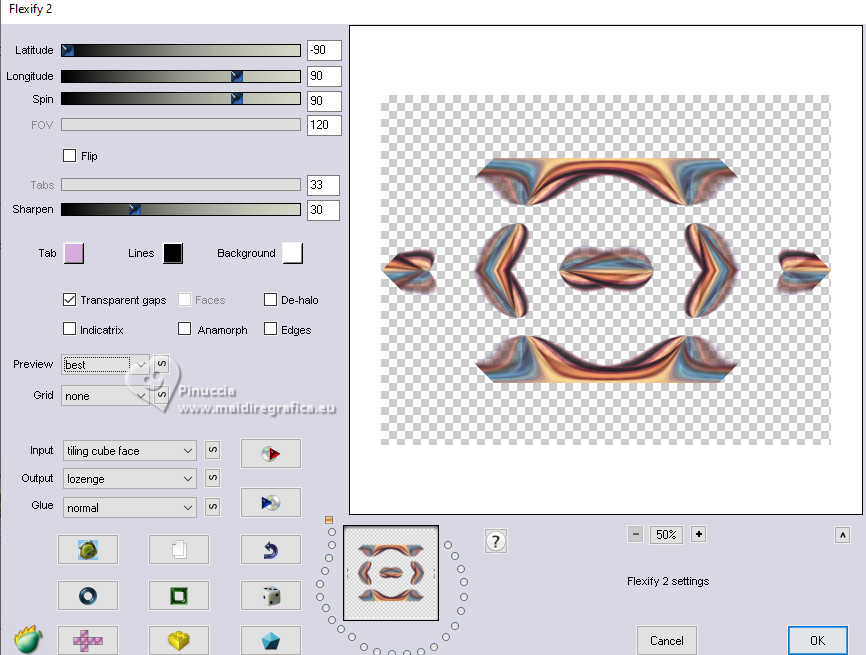Enable the De-halo checkbox
Screen dimensions: 866x655
[270, 299]
